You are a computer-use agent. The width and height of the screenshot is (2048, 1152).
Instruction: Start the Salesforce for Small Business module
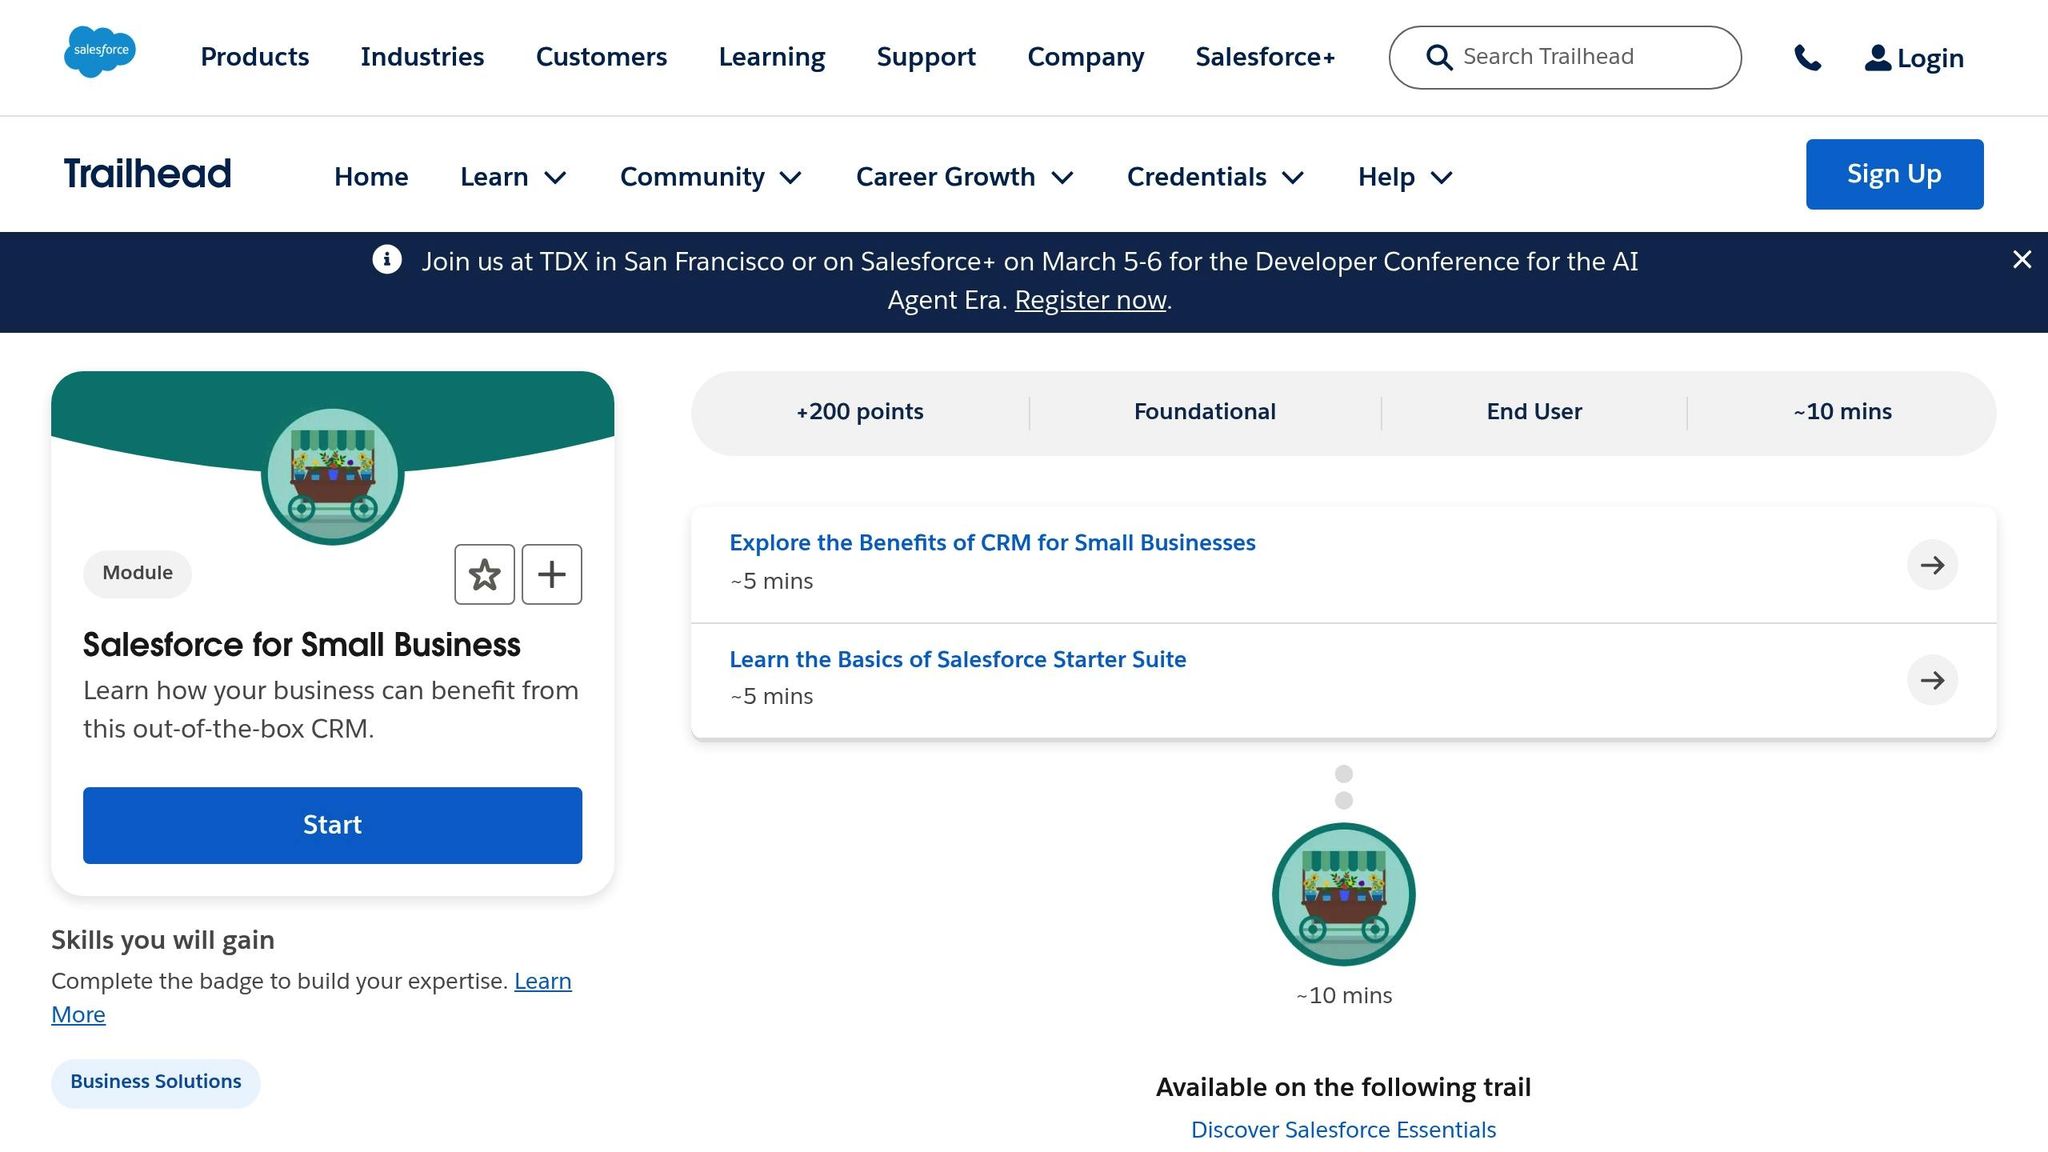332,825
